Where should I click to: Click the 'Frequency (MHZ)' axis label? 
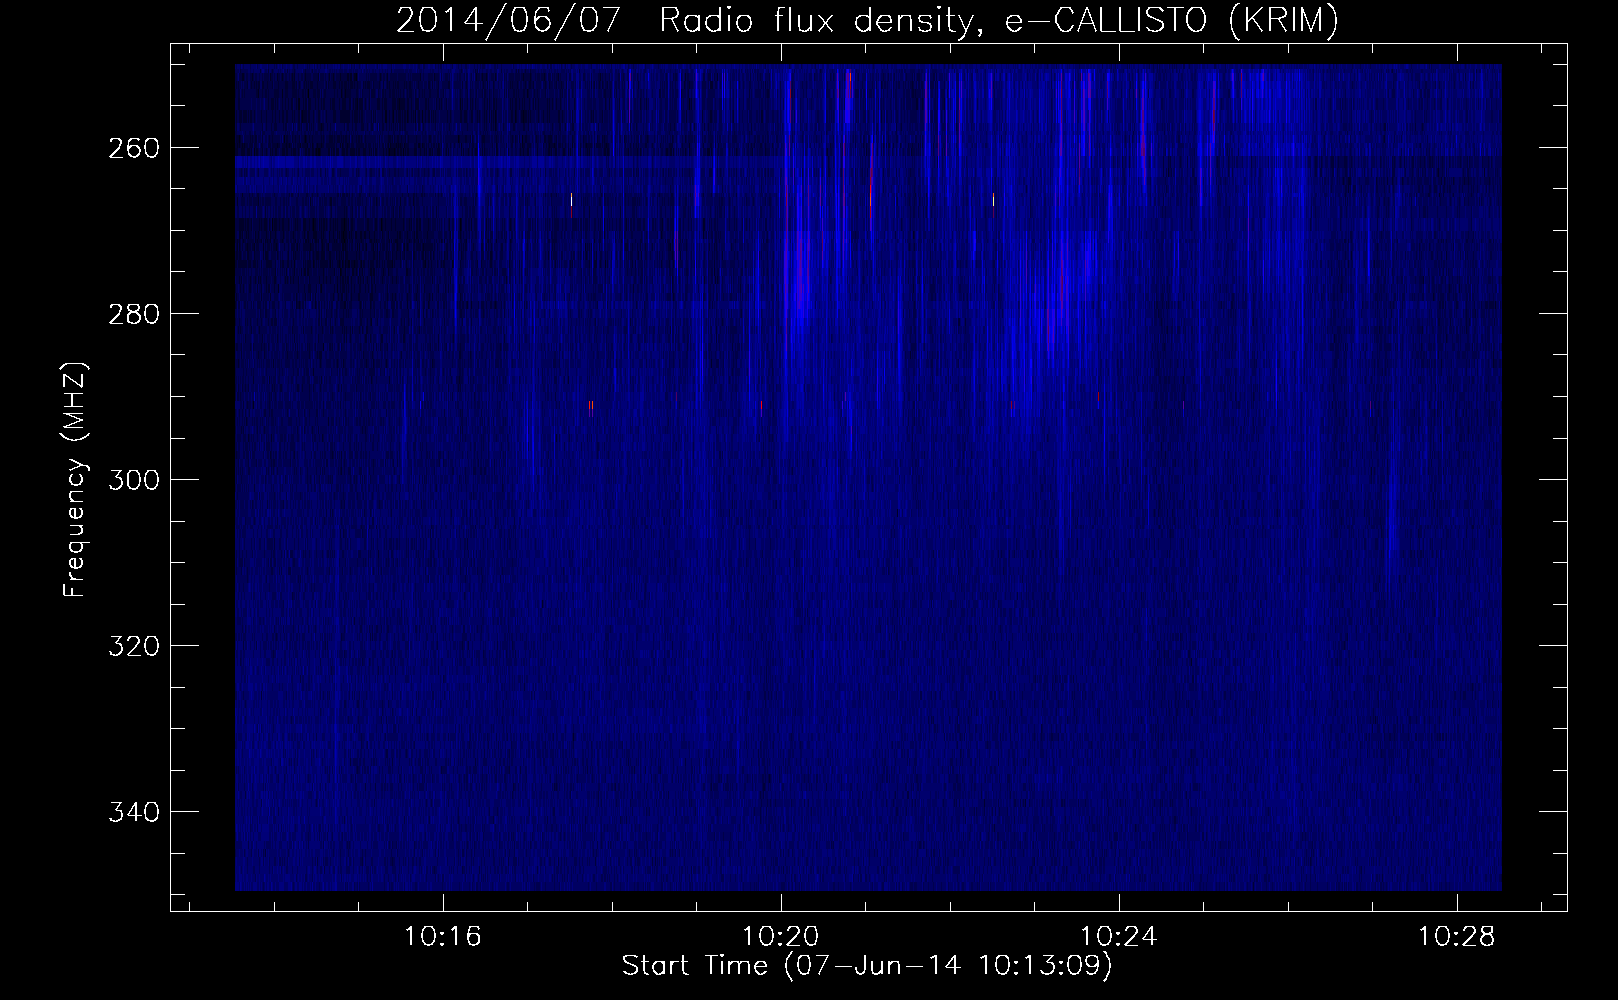pyautogui.click(x=75, y=479)
